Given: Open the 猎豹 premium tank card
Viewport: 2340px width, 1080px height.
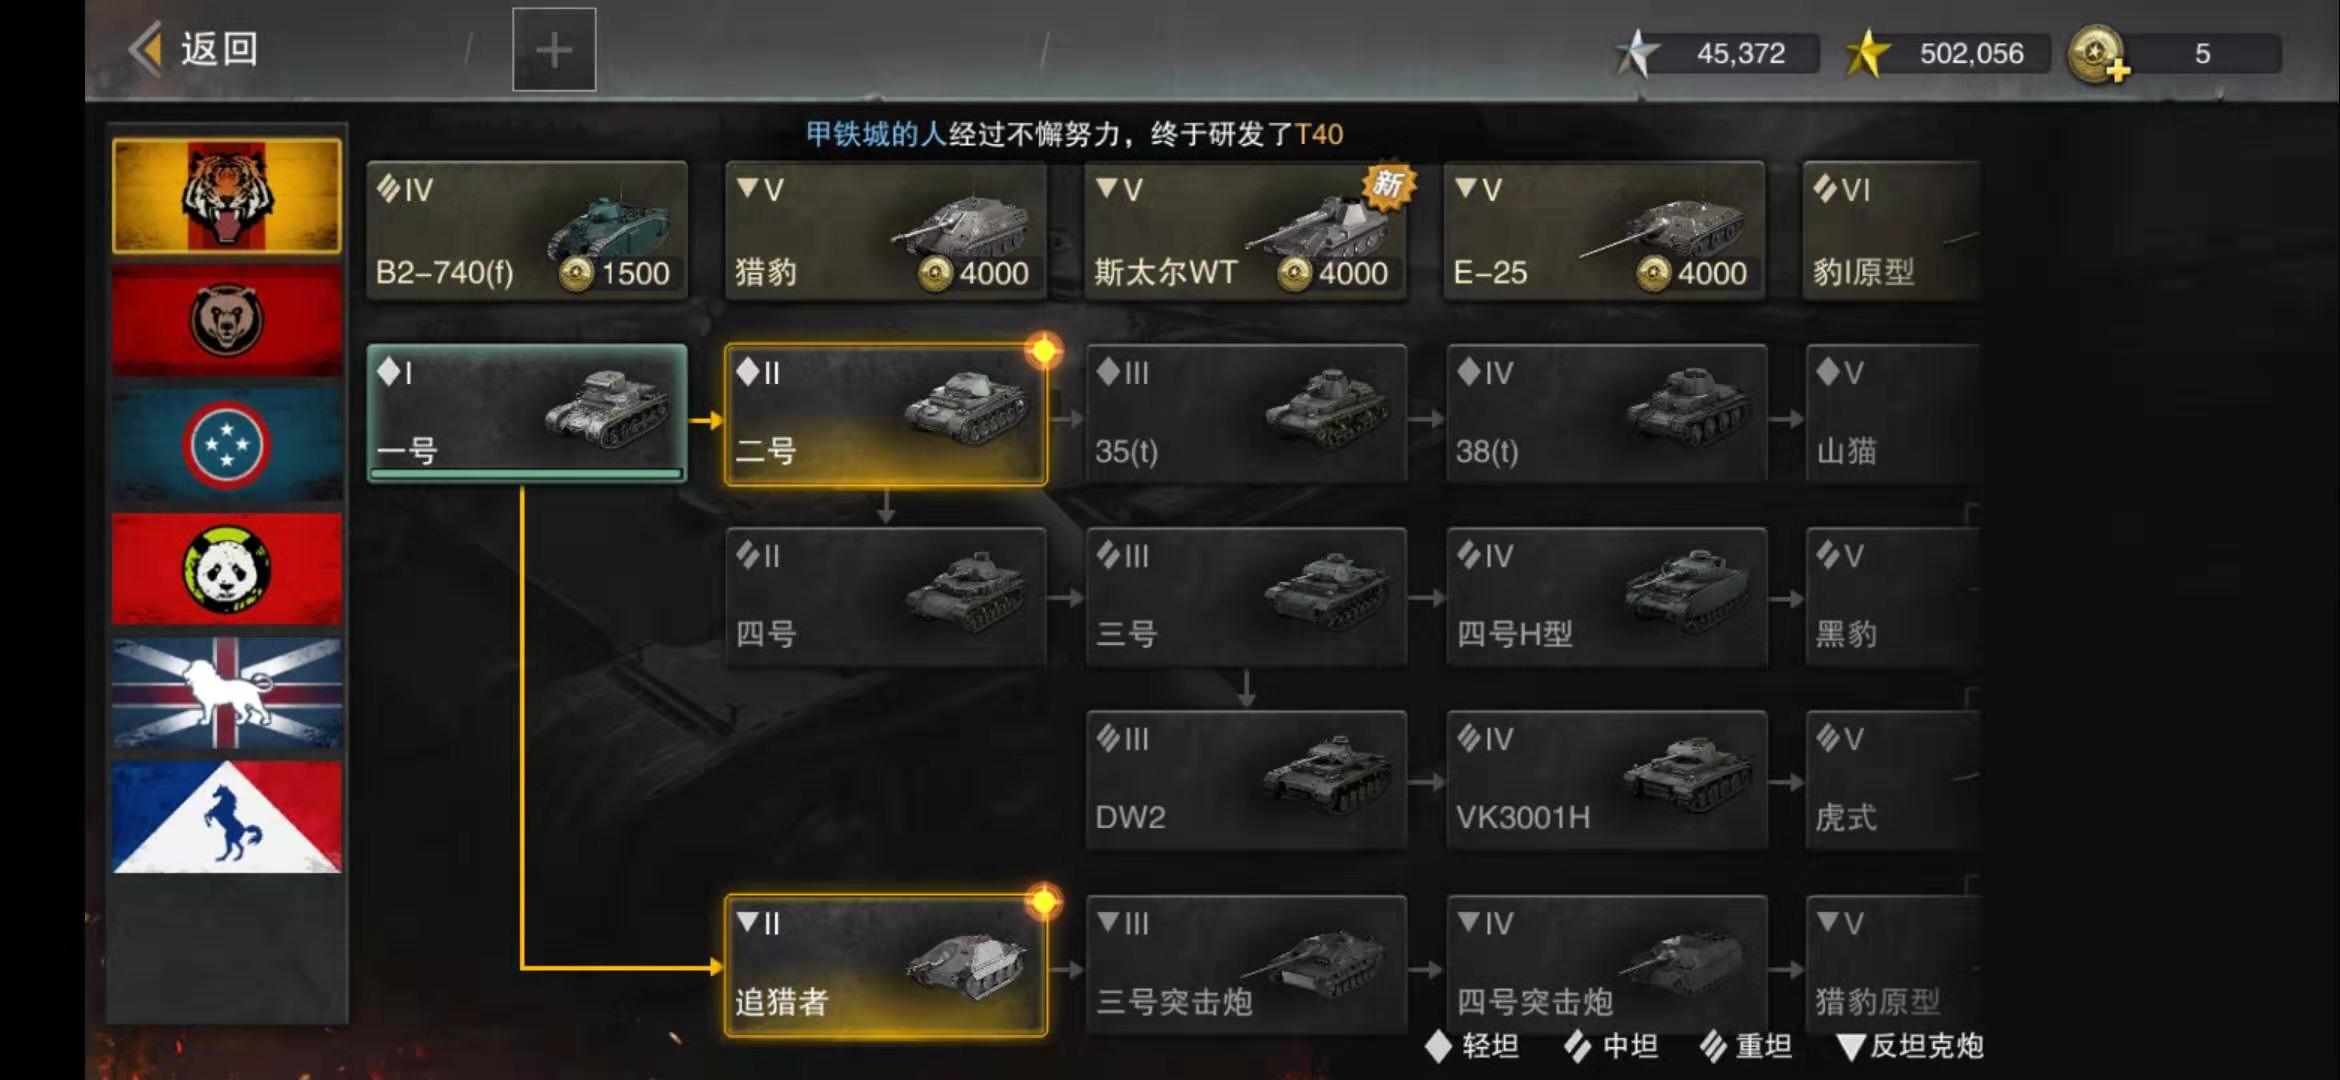Looking at the screenshot, I should (x=886, y=231).
